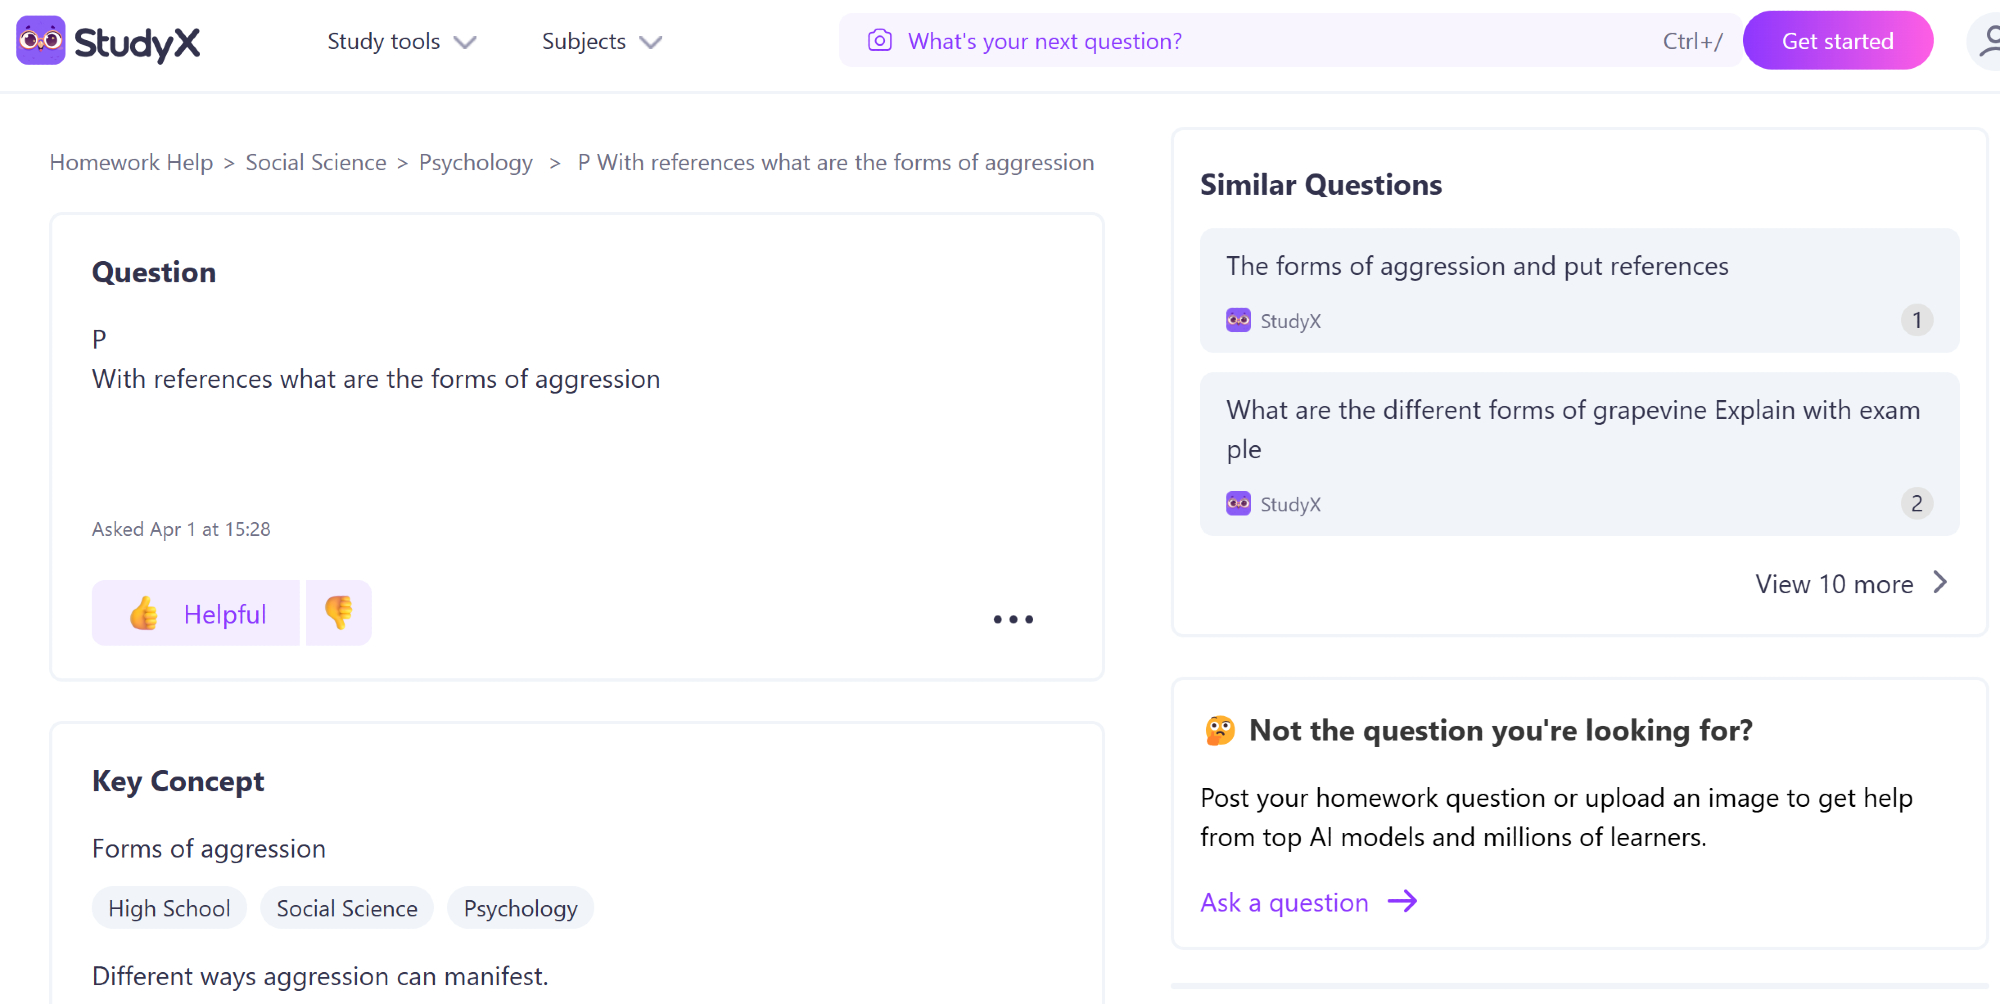Click the arrow next to Ask a question
The image size is (2000, 1004).
(x=1403, y=902)
